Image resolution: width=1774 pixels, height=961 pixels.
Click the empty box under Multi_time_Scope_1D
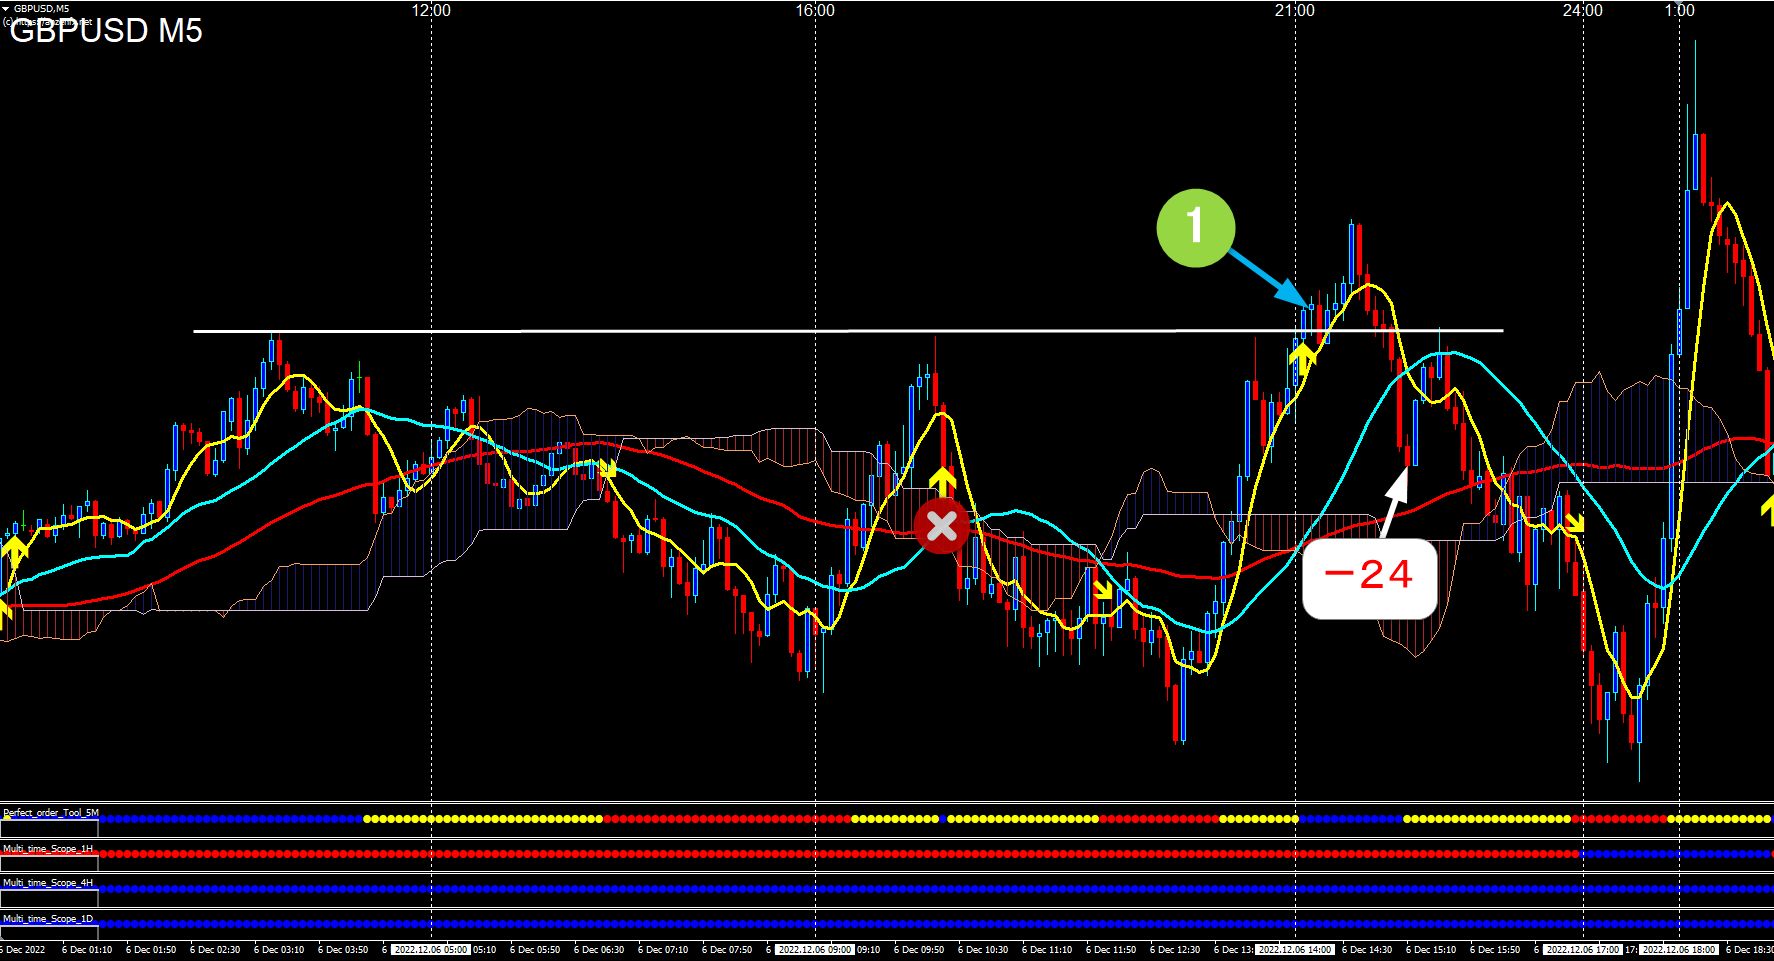click(50, 933)
